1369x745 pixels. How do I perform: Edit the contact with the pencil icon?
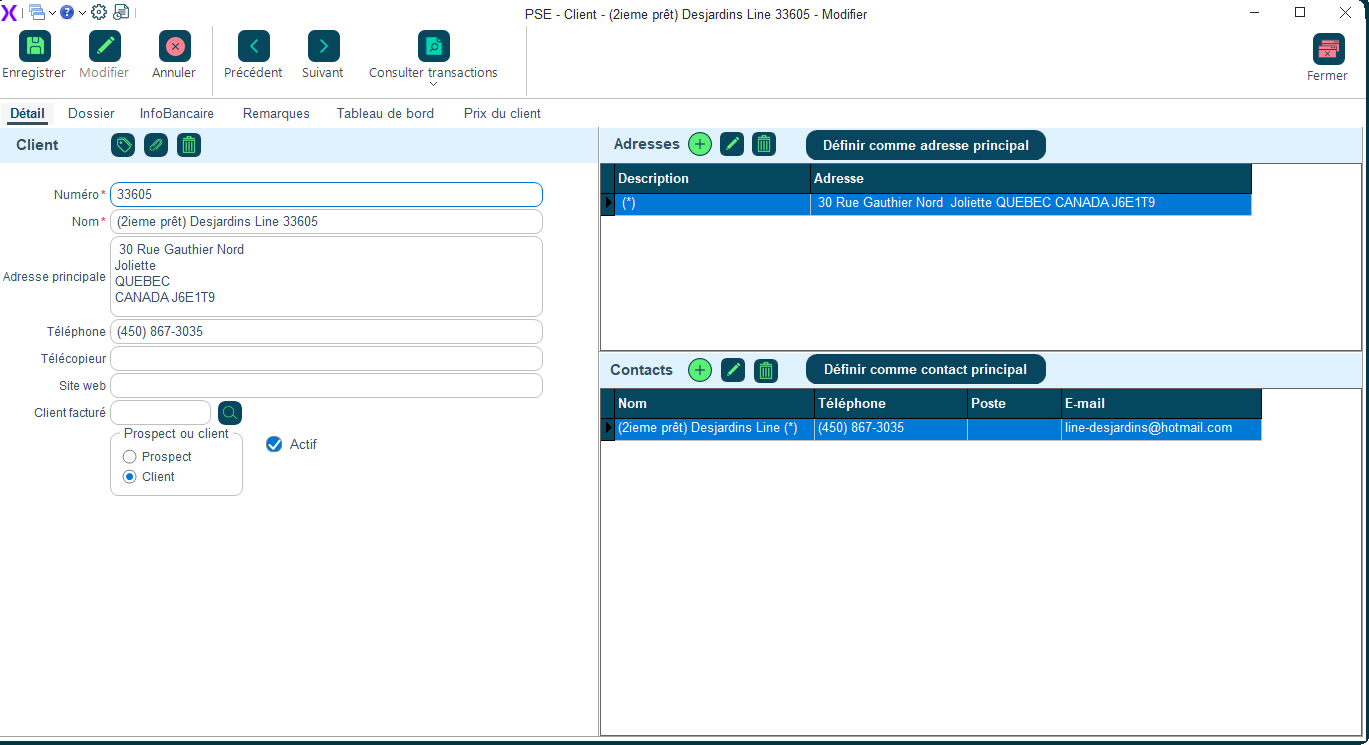coord(733,370)
